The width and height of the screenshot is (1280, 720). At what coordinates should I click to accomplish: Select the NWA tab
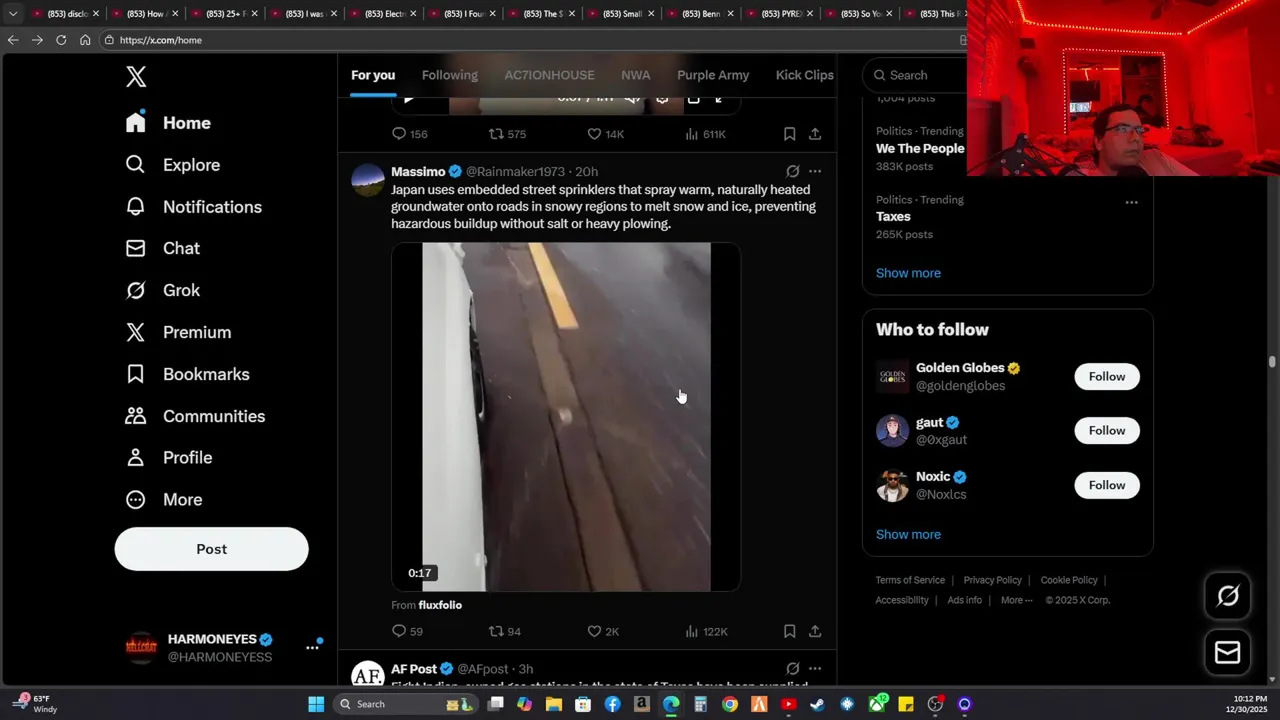point(636,75)
